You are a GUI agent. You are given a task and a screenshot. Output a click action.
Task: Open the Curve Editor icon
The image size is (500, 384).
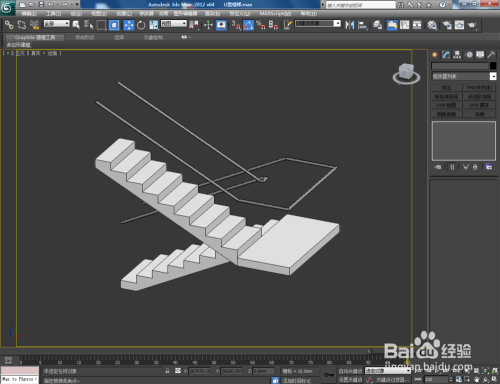click(405, 25)
